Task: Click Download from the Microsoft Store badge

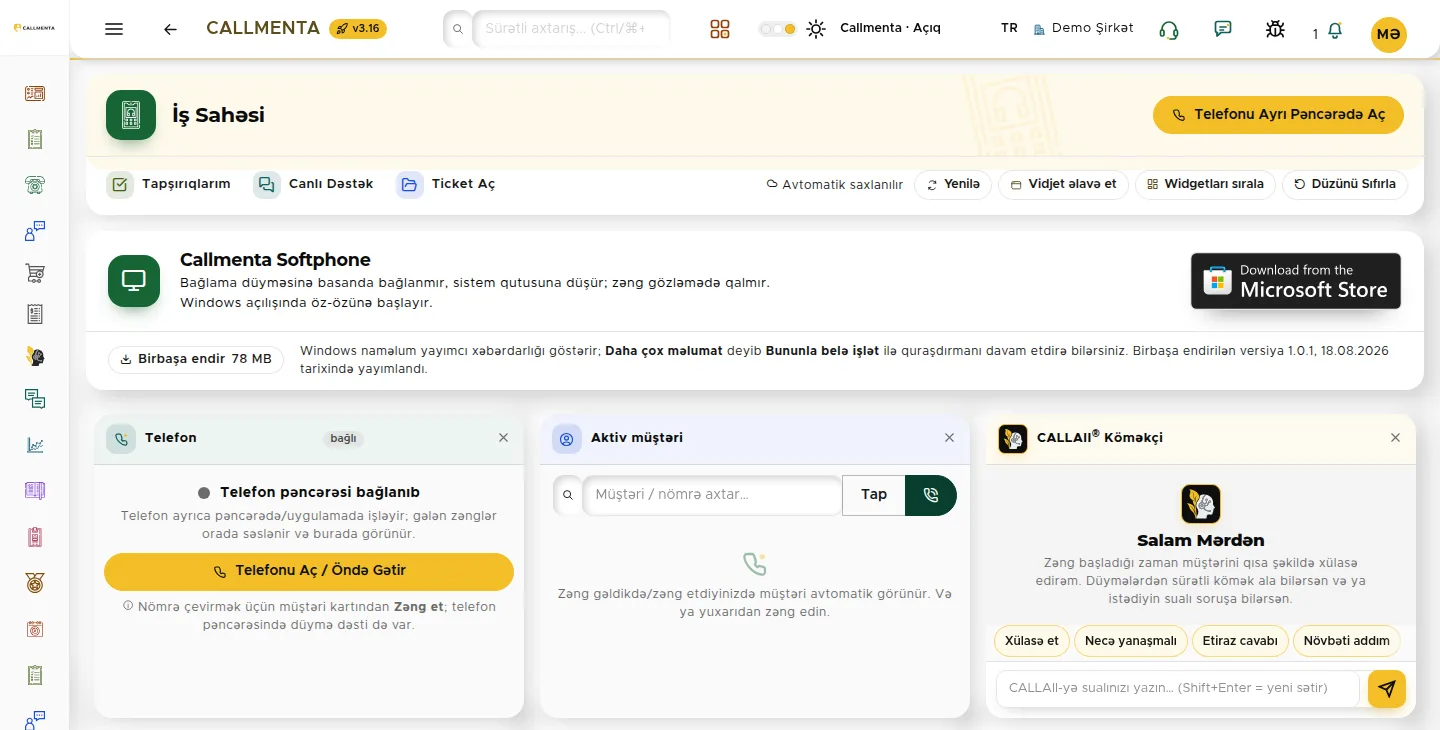Action: tap(1296, 281)
